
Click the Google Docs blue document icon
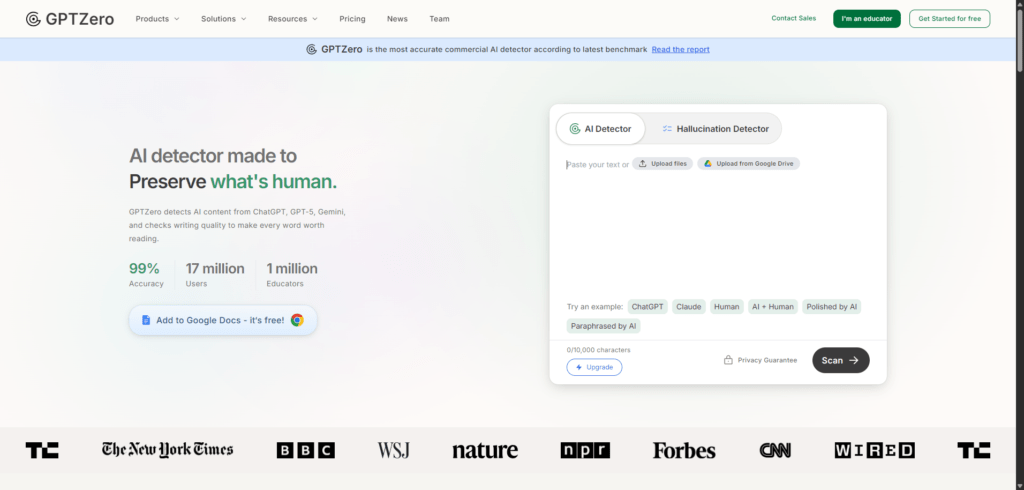pos(146,320)
